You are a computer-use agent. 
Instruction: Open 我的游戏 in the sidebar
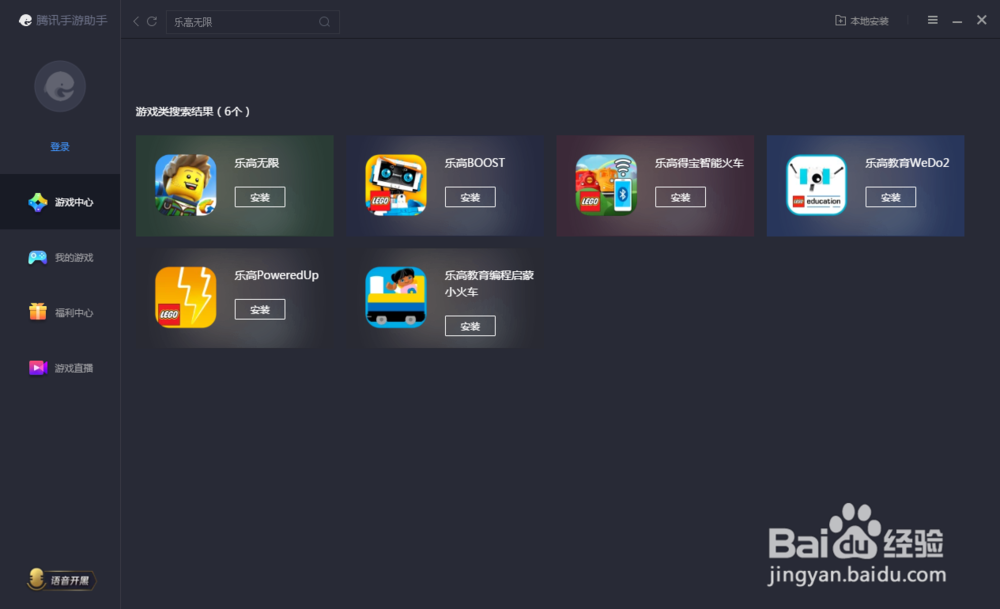pyautogui.click(x=60, y=257)
